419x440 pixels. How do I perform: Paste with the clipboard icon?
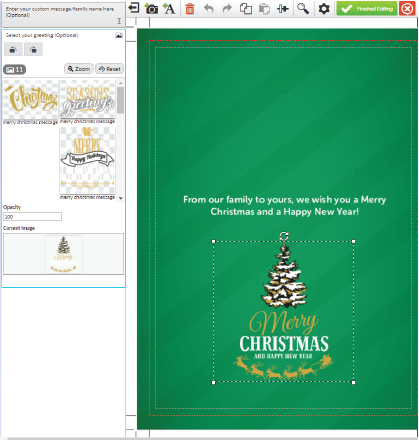tap(264, 8)
